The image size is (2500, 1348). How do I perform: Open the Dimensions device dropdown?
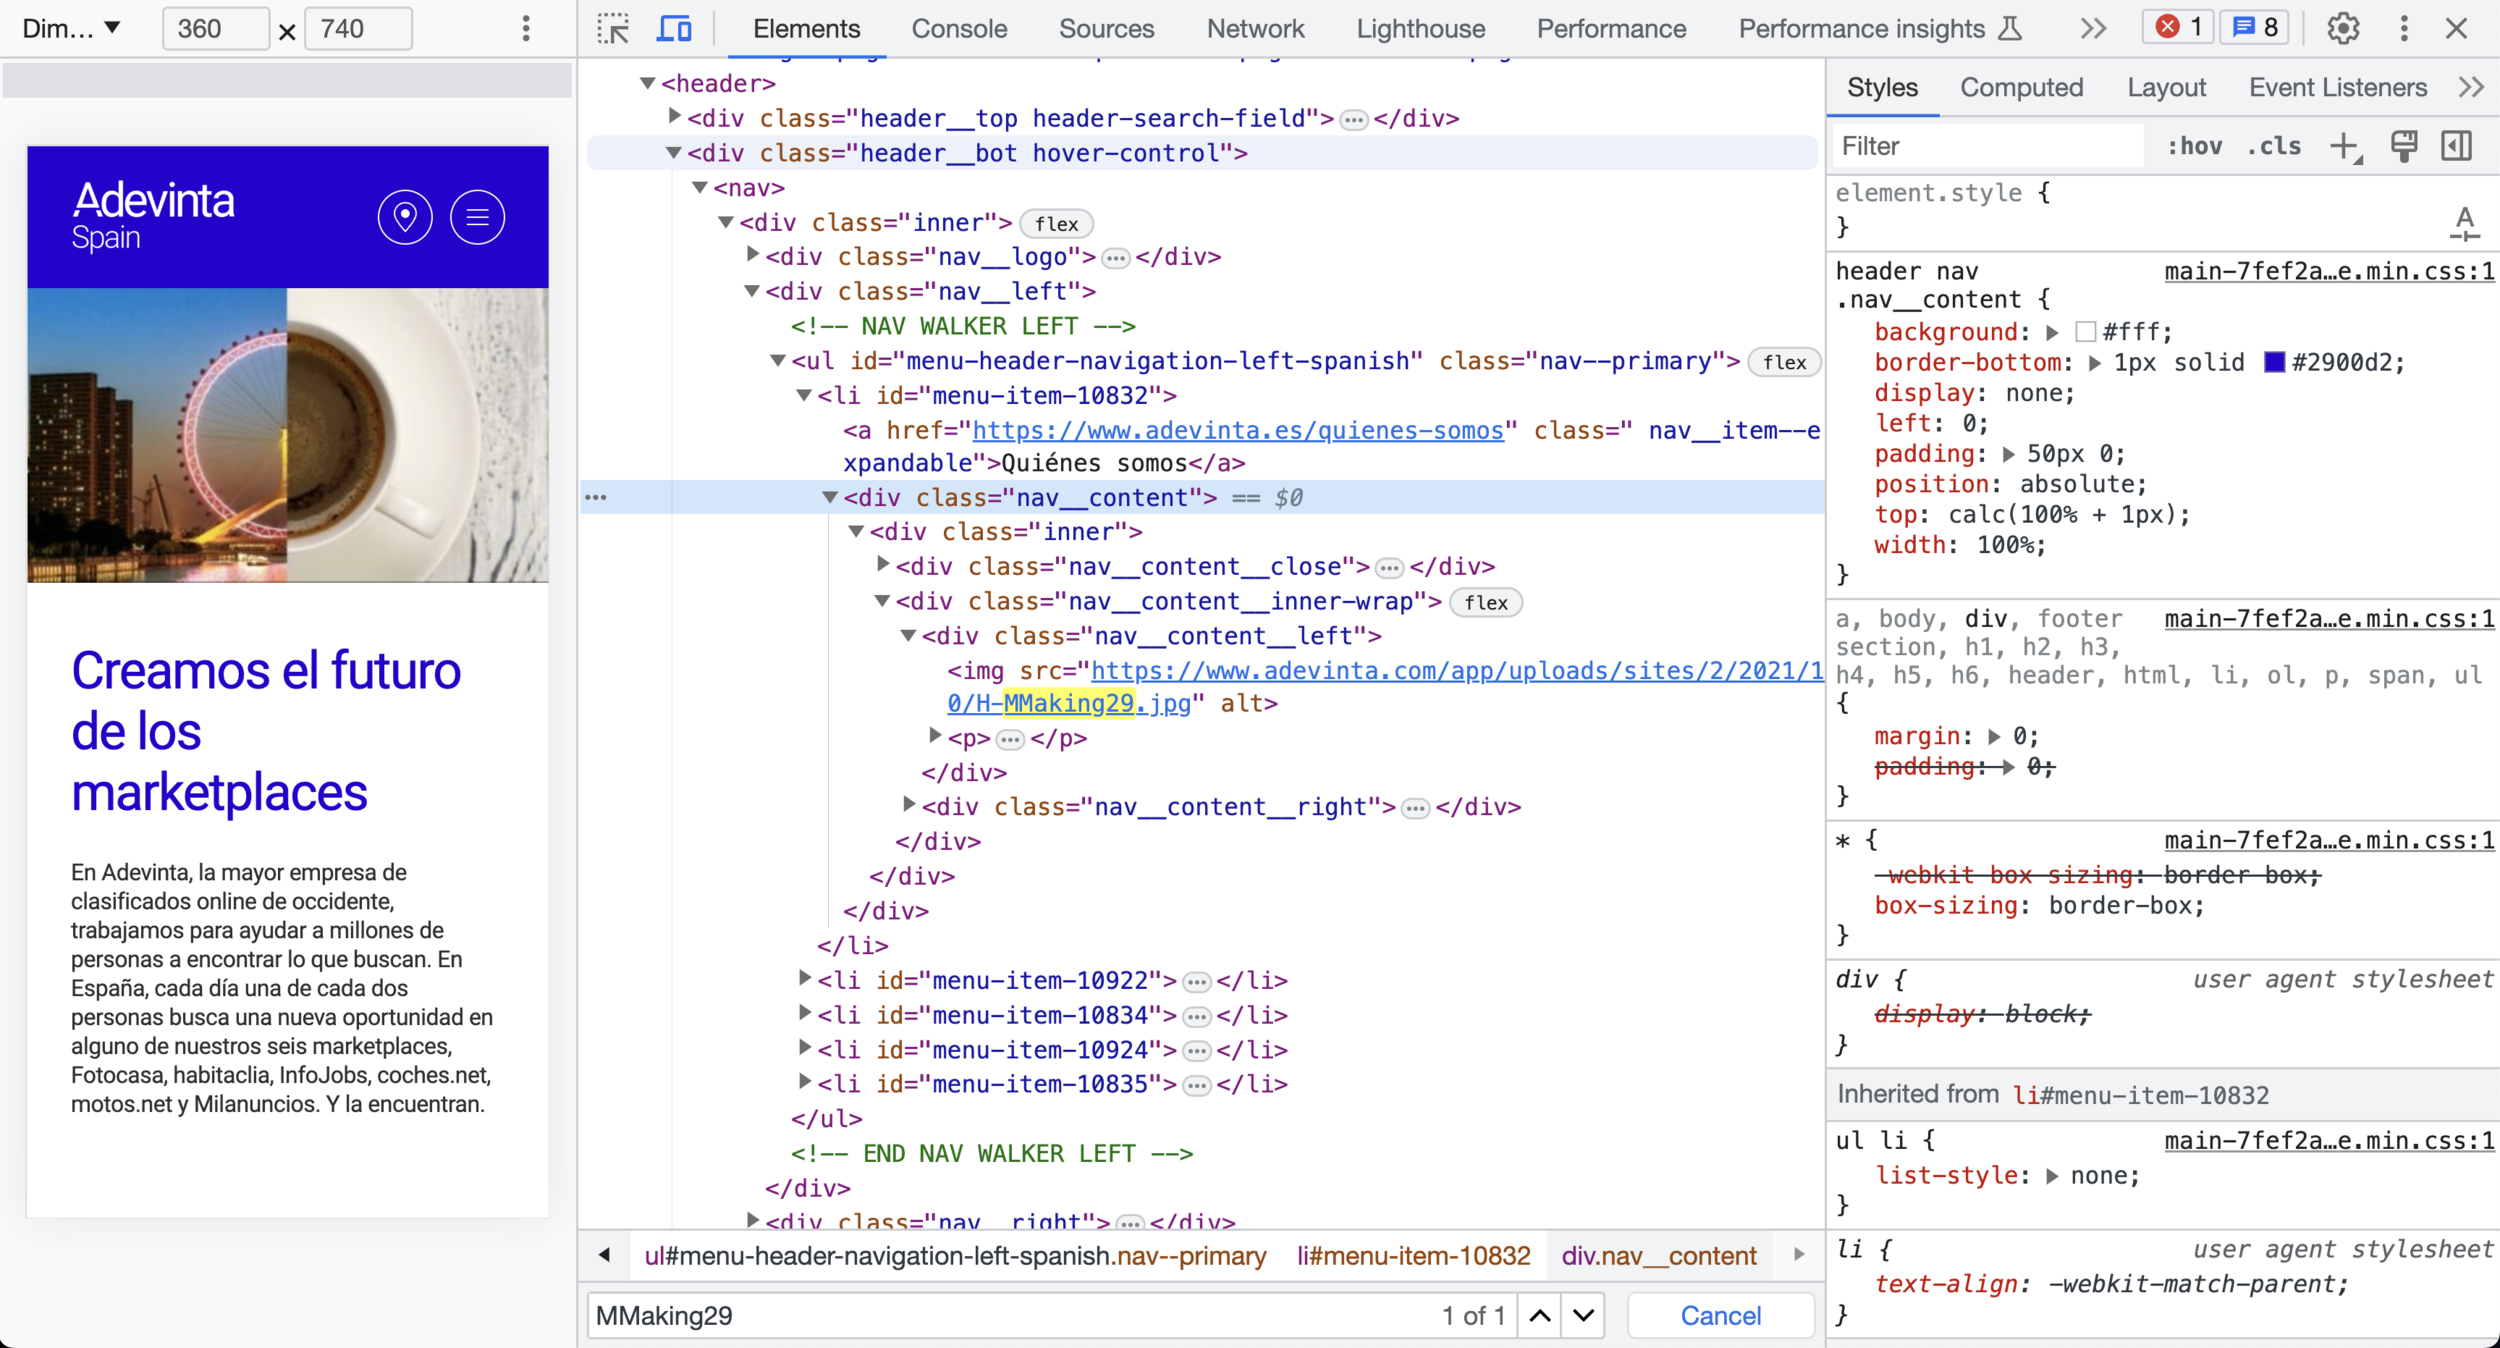(72, 29)
